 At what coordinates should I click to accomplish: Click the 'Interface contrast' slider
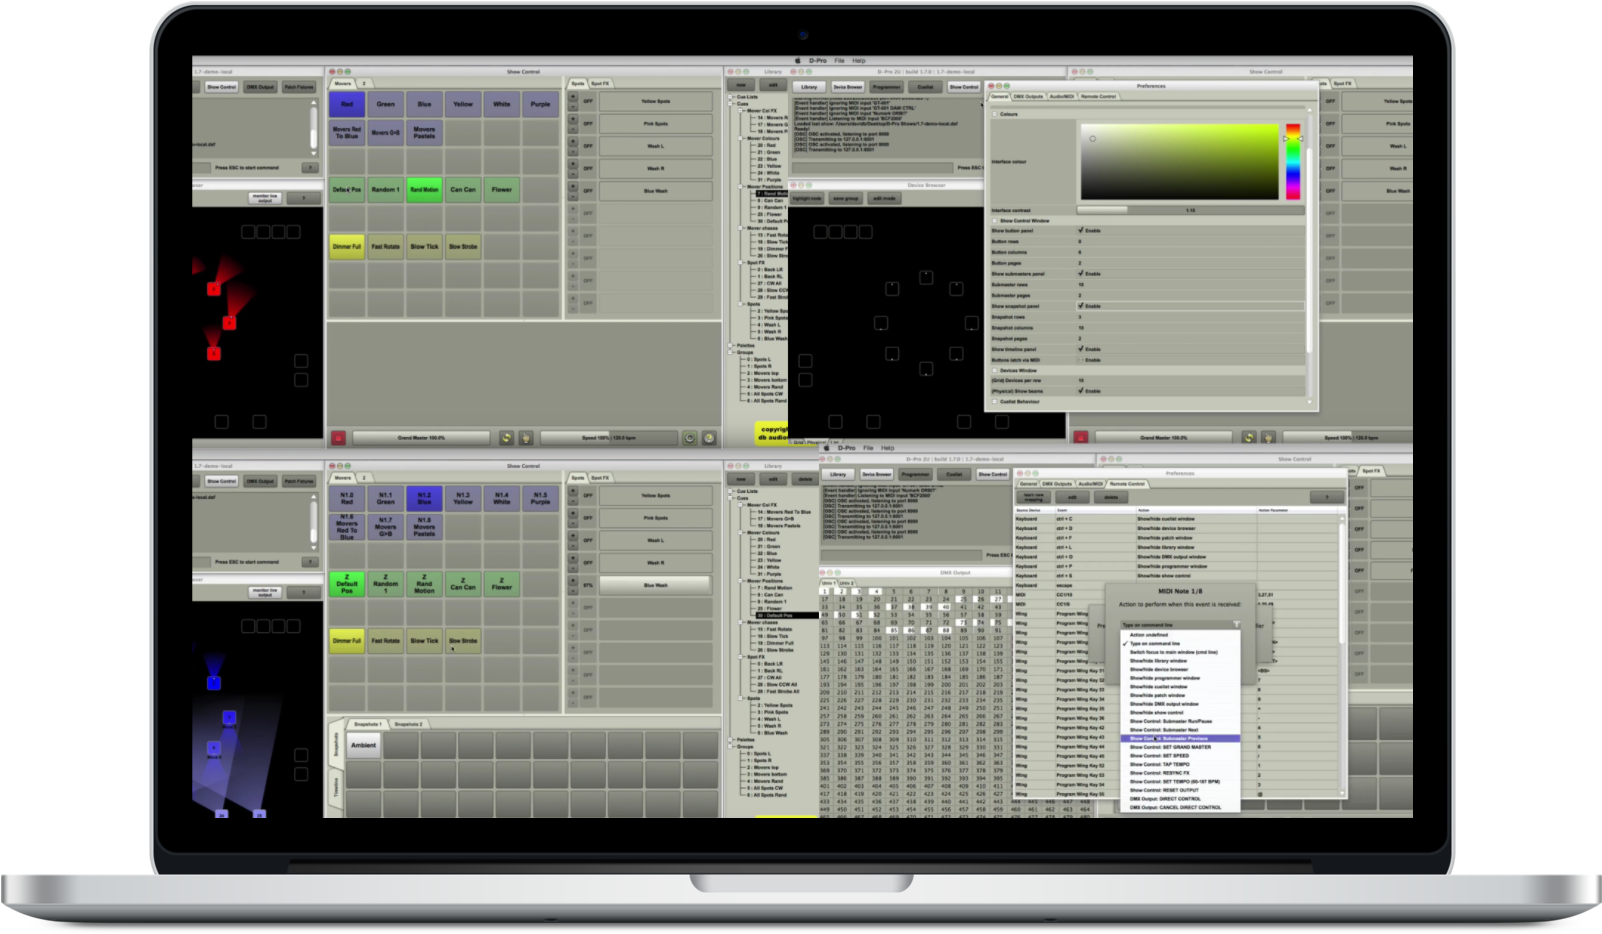coord(1190,210)
